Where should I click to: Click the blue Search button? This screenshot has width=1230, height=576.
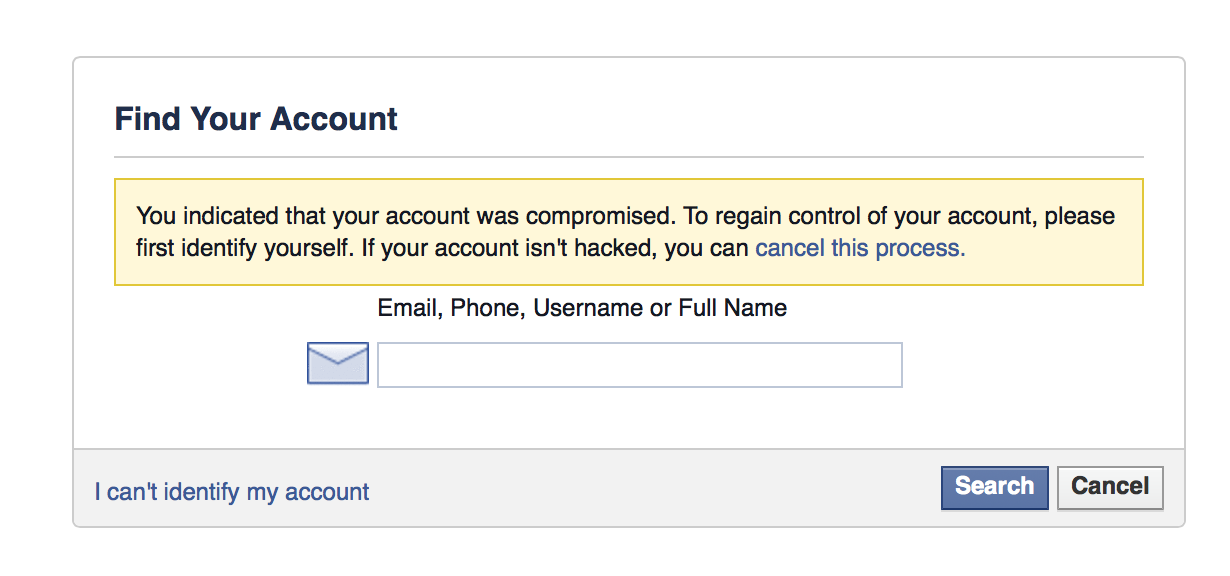click(994, 488)
